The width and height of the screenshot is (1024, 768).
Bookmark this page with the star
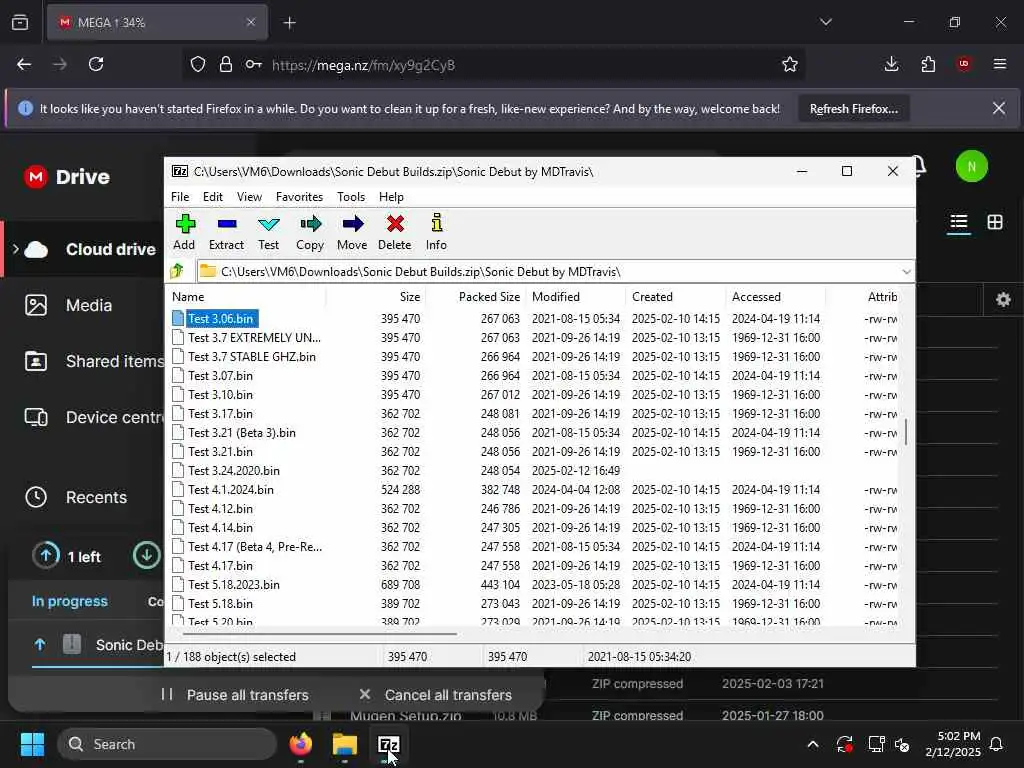790,64
